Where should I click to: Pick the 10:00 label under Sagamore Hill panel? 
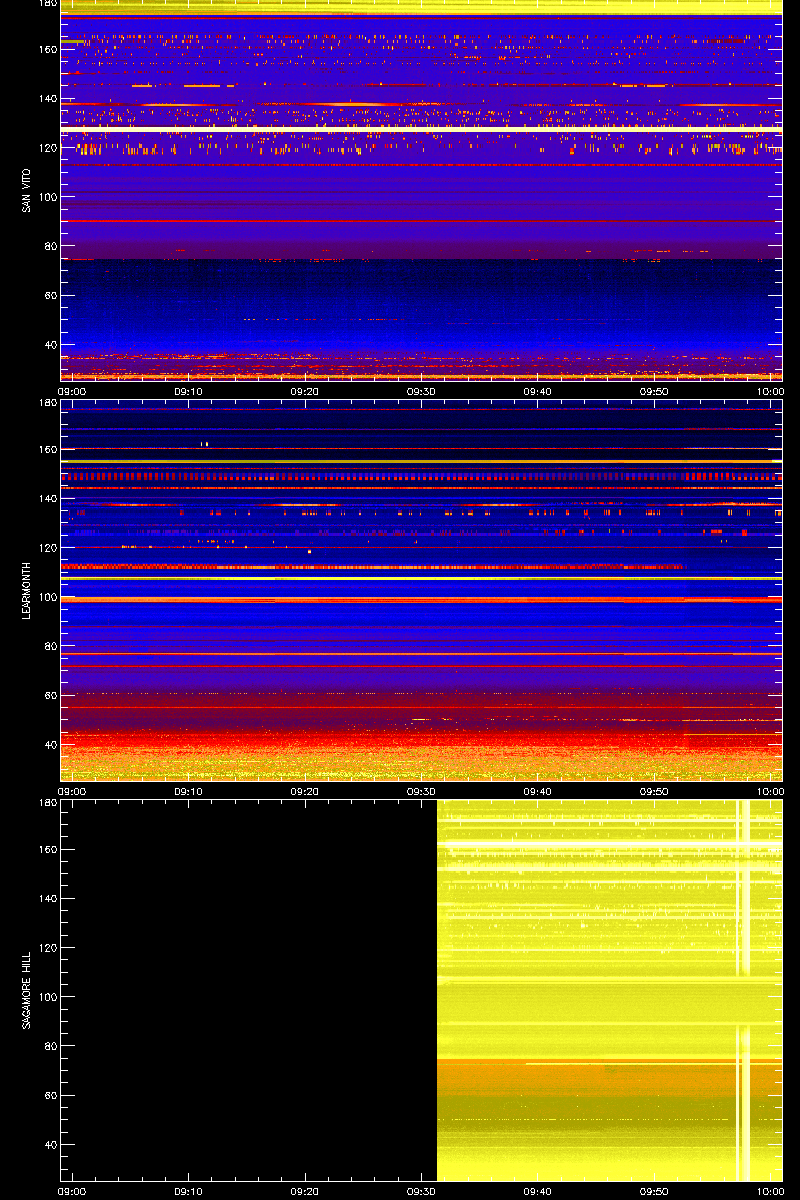[x=770, y=1192]
